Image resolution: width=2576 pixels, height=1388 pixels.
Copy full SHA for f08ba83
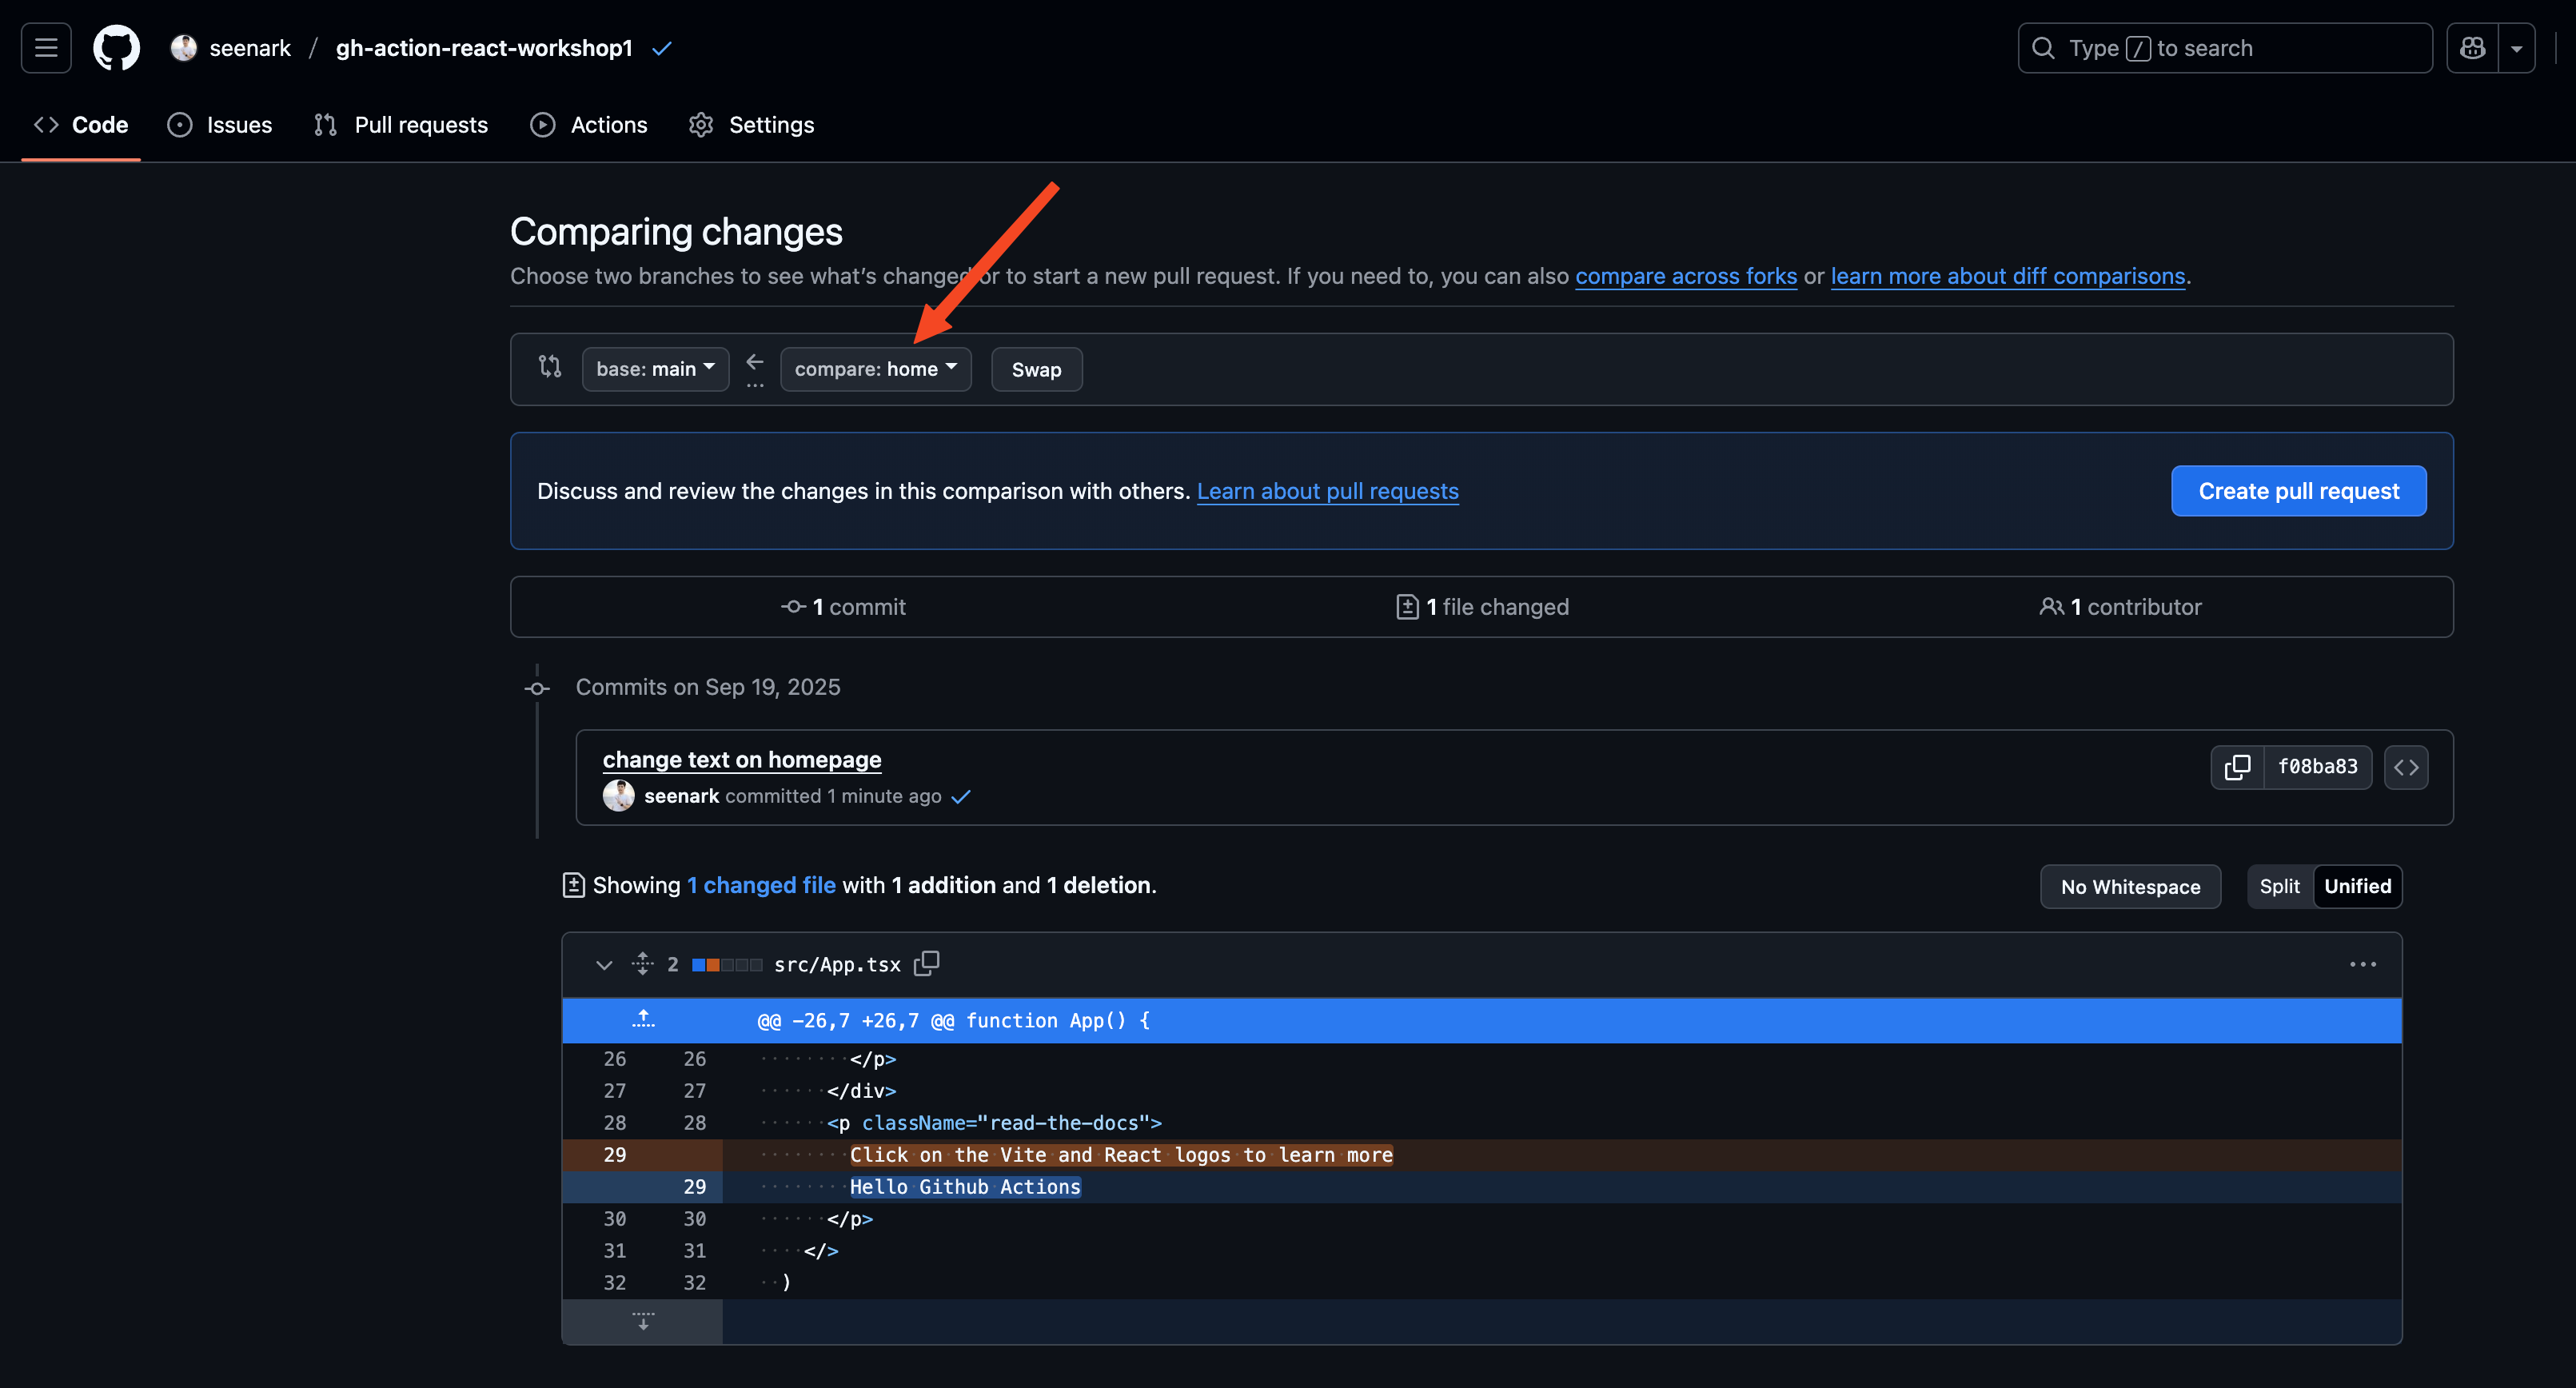[x=2237, y=767]
